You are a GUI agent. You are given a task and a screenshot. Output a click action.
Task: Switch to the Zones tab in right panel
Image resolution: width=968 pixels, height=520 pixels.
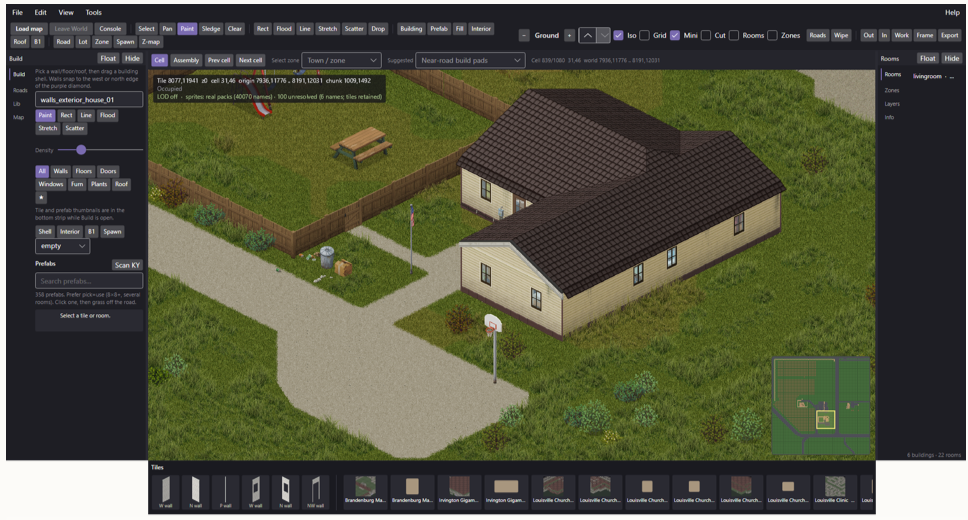click(892, 90)
